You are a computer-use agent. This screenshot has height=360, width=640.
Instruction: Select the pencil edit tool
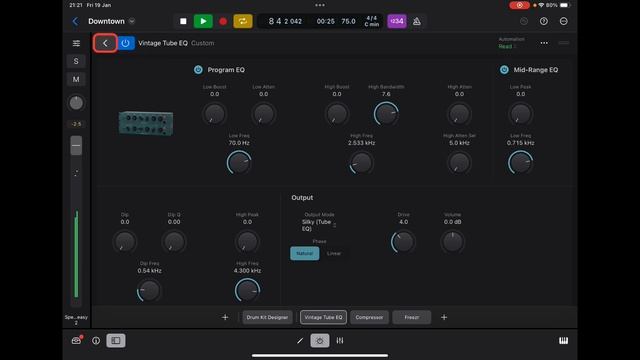300,340
